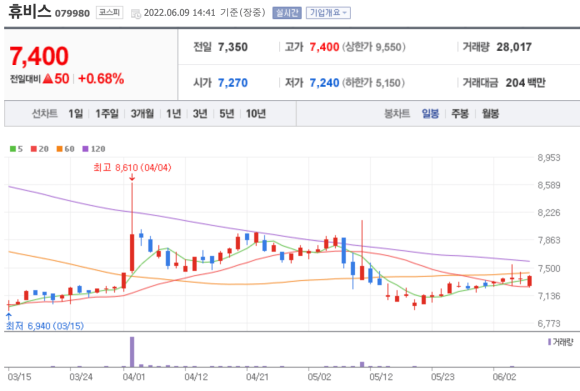This screenshot has width=580, height=391.
Task: Click the 7,500 price axis label
Action: pos(549,268)
